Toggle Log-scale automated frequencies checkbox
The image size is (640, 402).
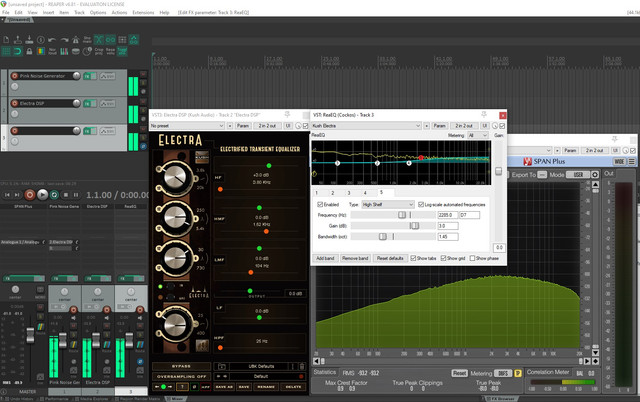[x=421, y=204]
